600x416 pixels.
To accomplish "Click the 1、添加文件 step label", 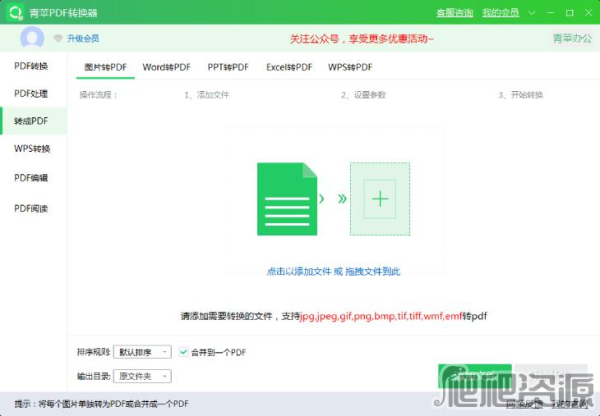I will point(207,95).
